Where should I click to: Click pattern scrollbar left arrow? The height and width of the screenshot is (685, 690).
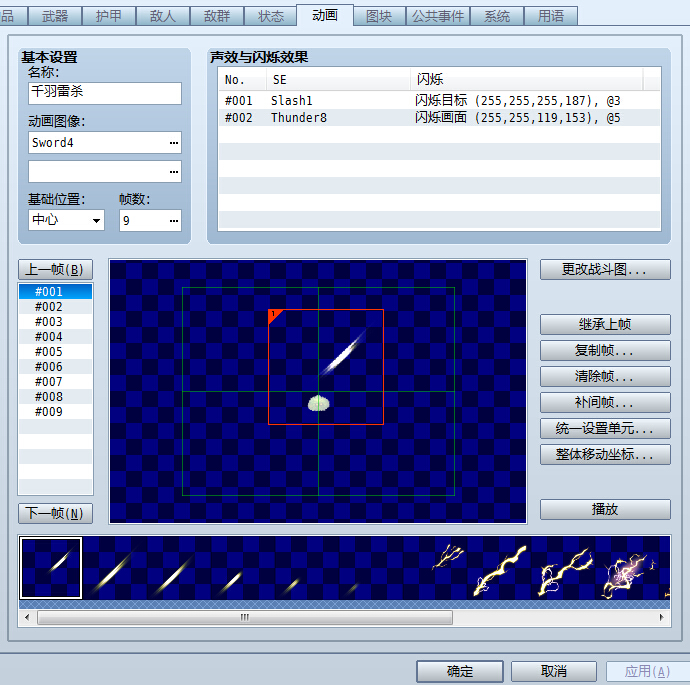coord(27,617)
